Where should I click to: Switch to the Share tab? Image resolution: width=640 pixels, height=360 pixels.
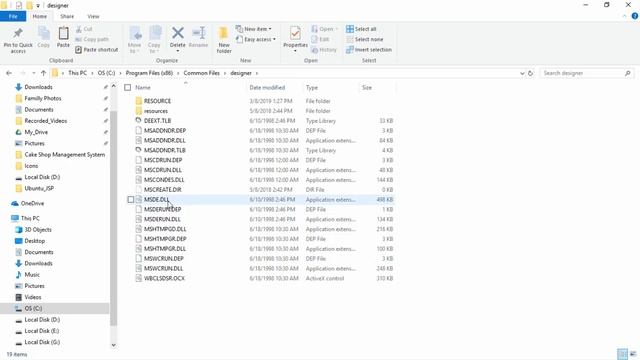click(x=67, y=16)
